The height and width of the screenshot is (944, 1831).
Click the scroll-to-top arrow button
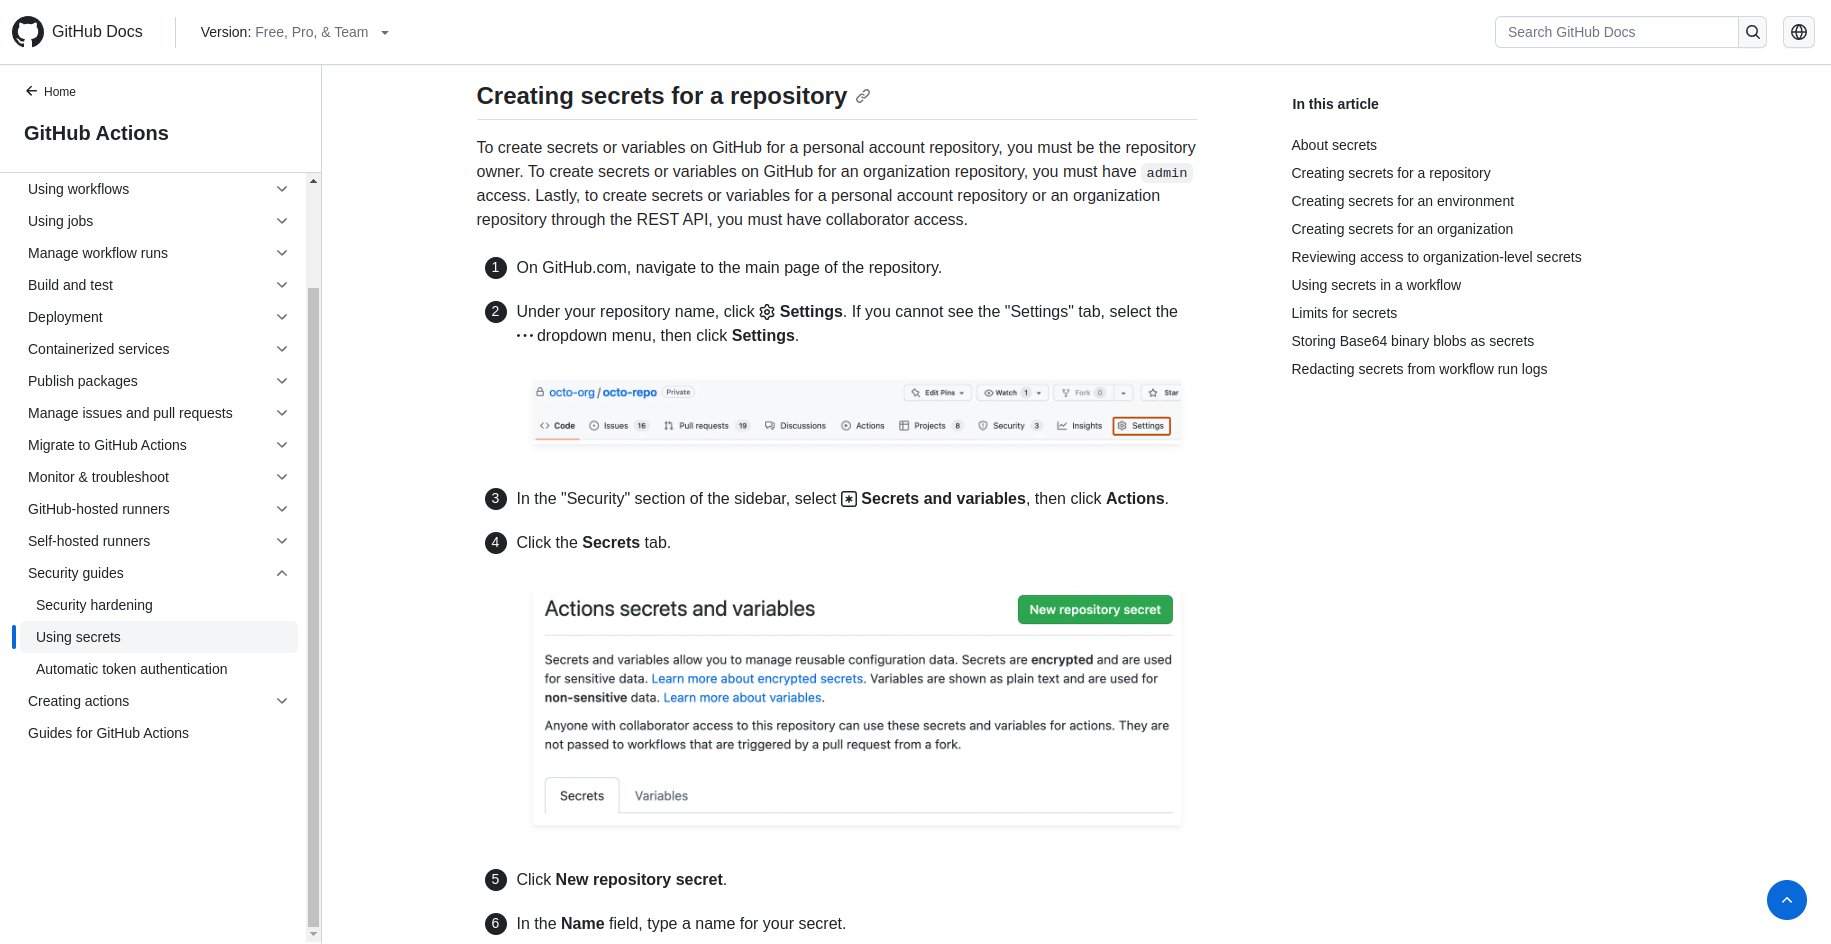[x=1786, y=900]
